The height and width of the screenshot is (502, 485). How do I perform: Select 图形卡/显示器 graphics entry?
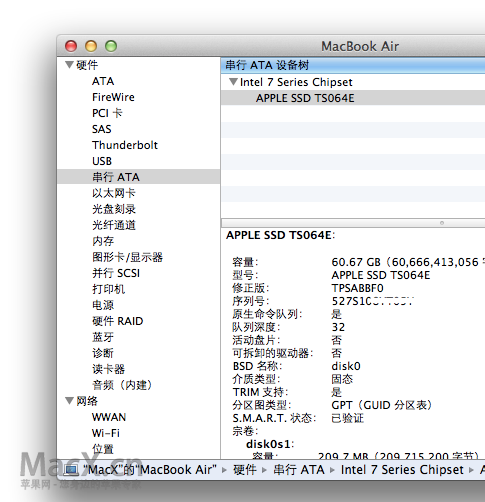127,257
